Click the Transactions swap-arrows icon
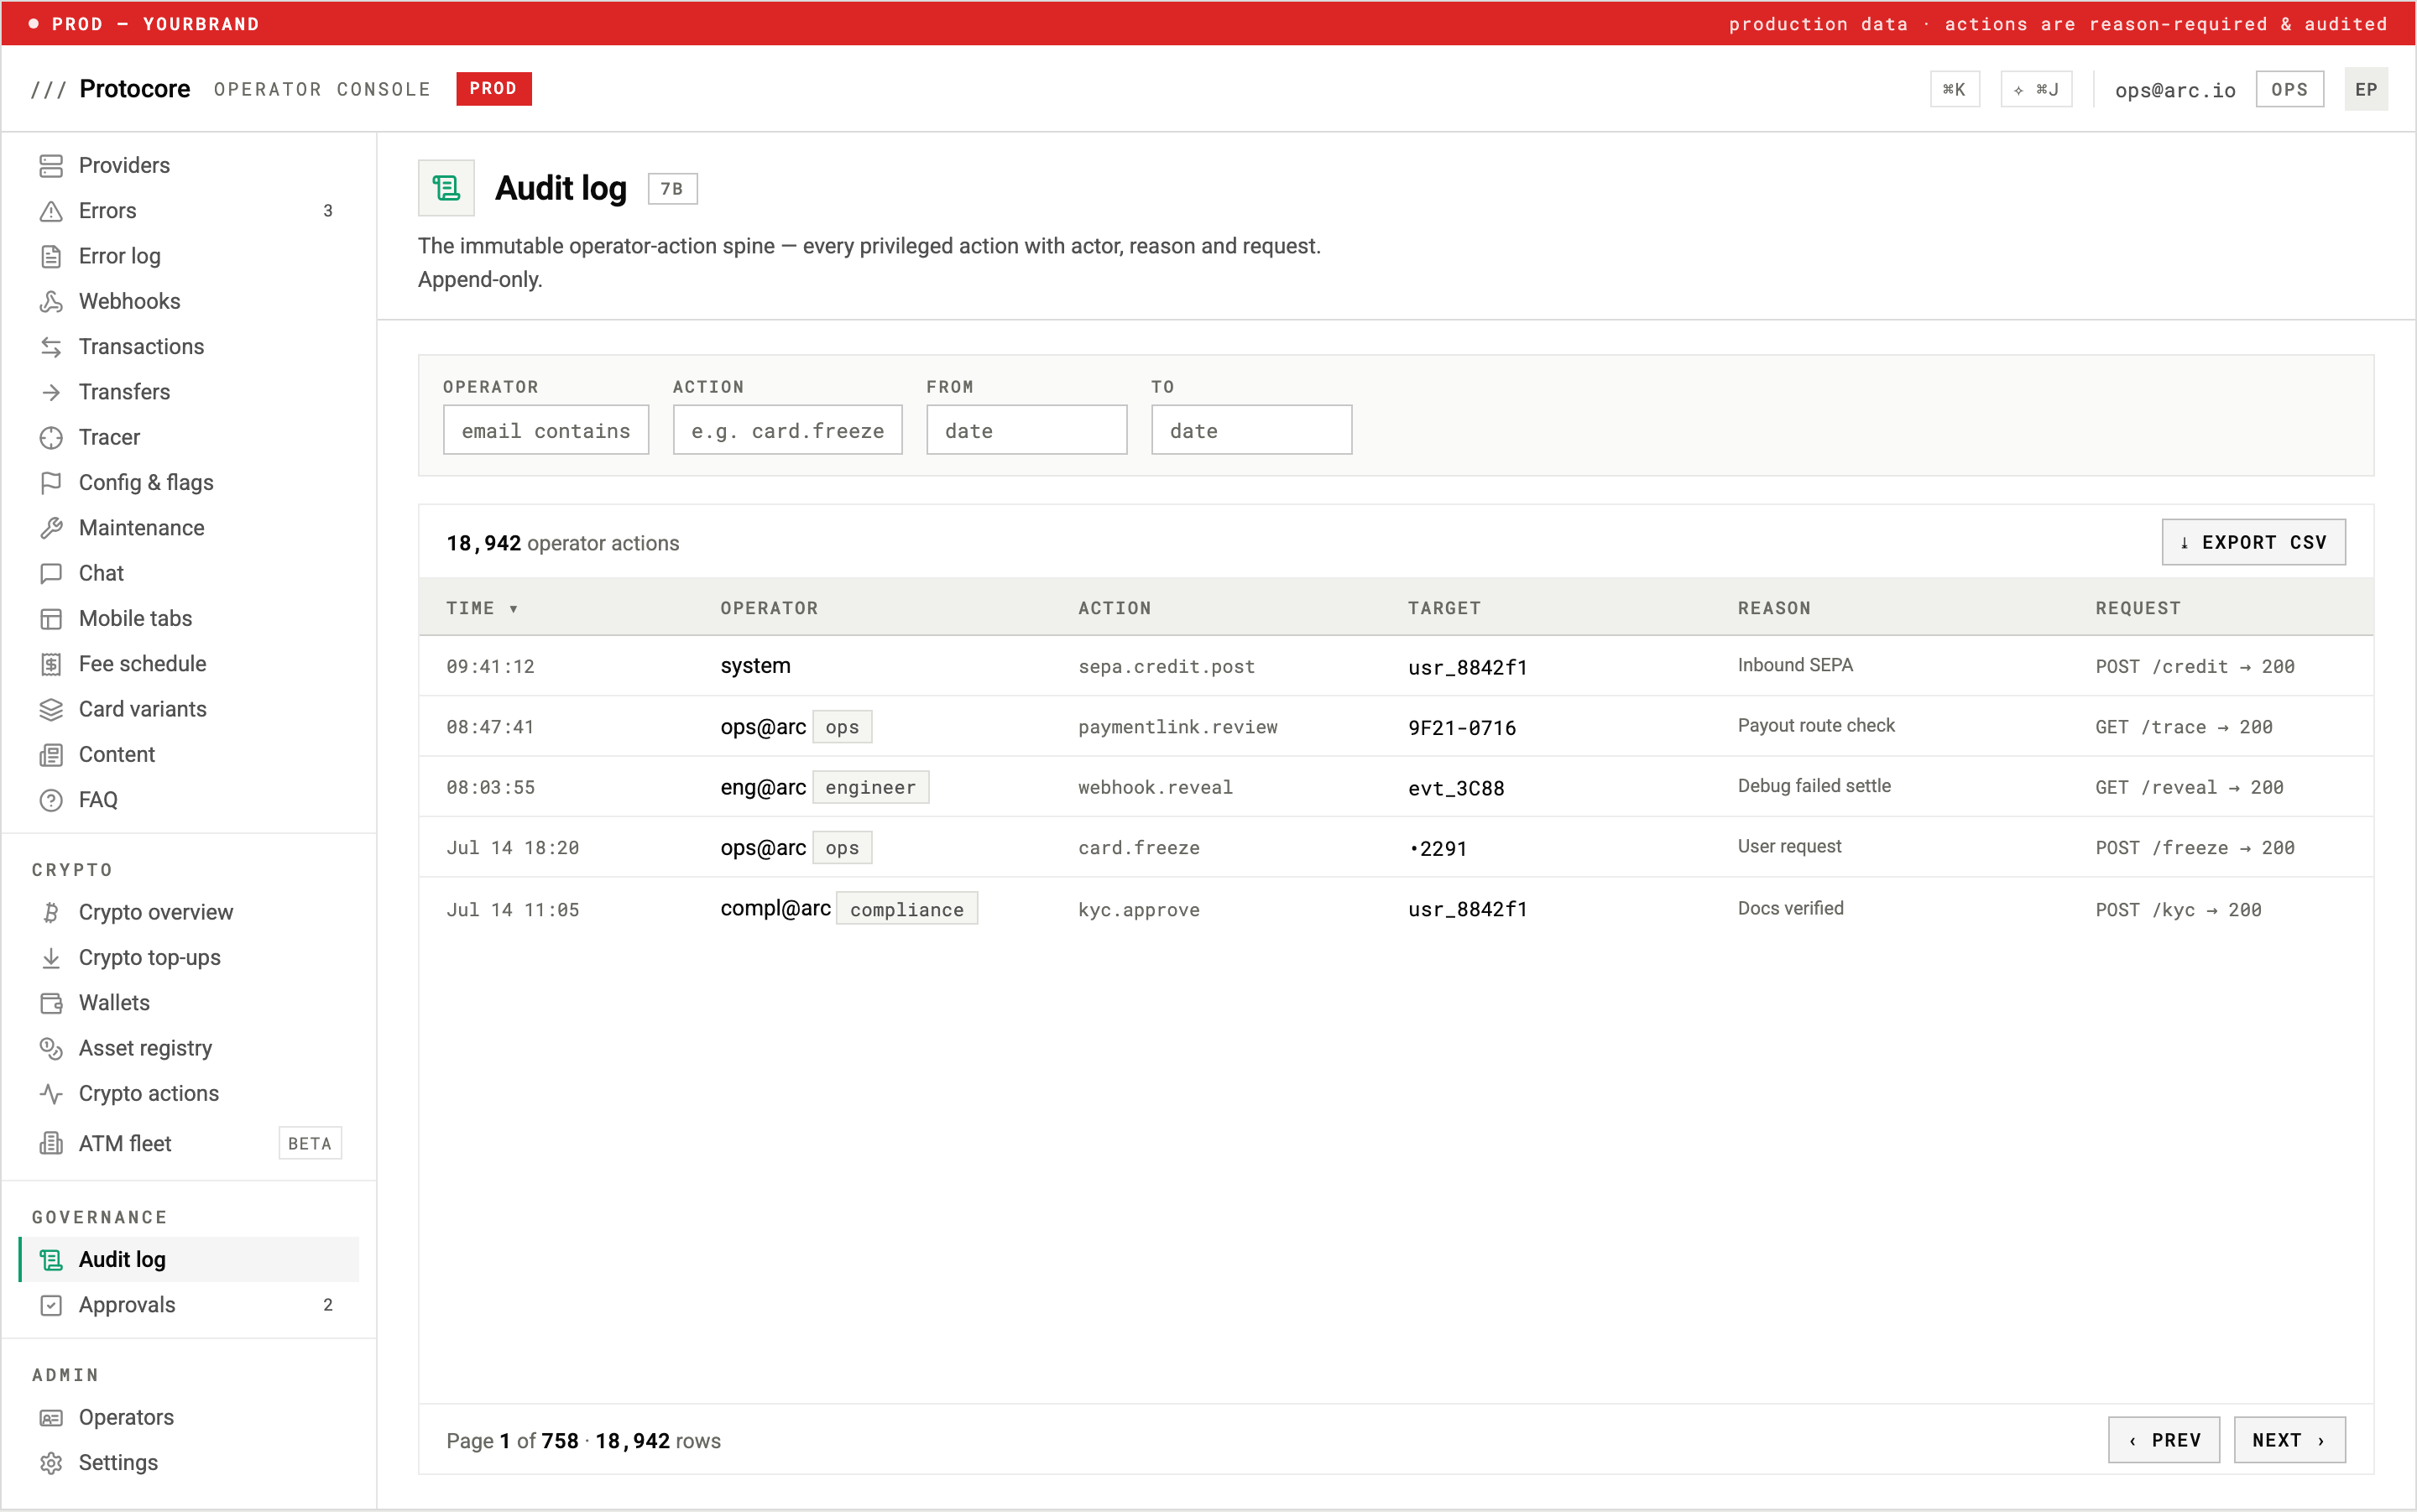 pyautogui.click(x=51, y=347)
